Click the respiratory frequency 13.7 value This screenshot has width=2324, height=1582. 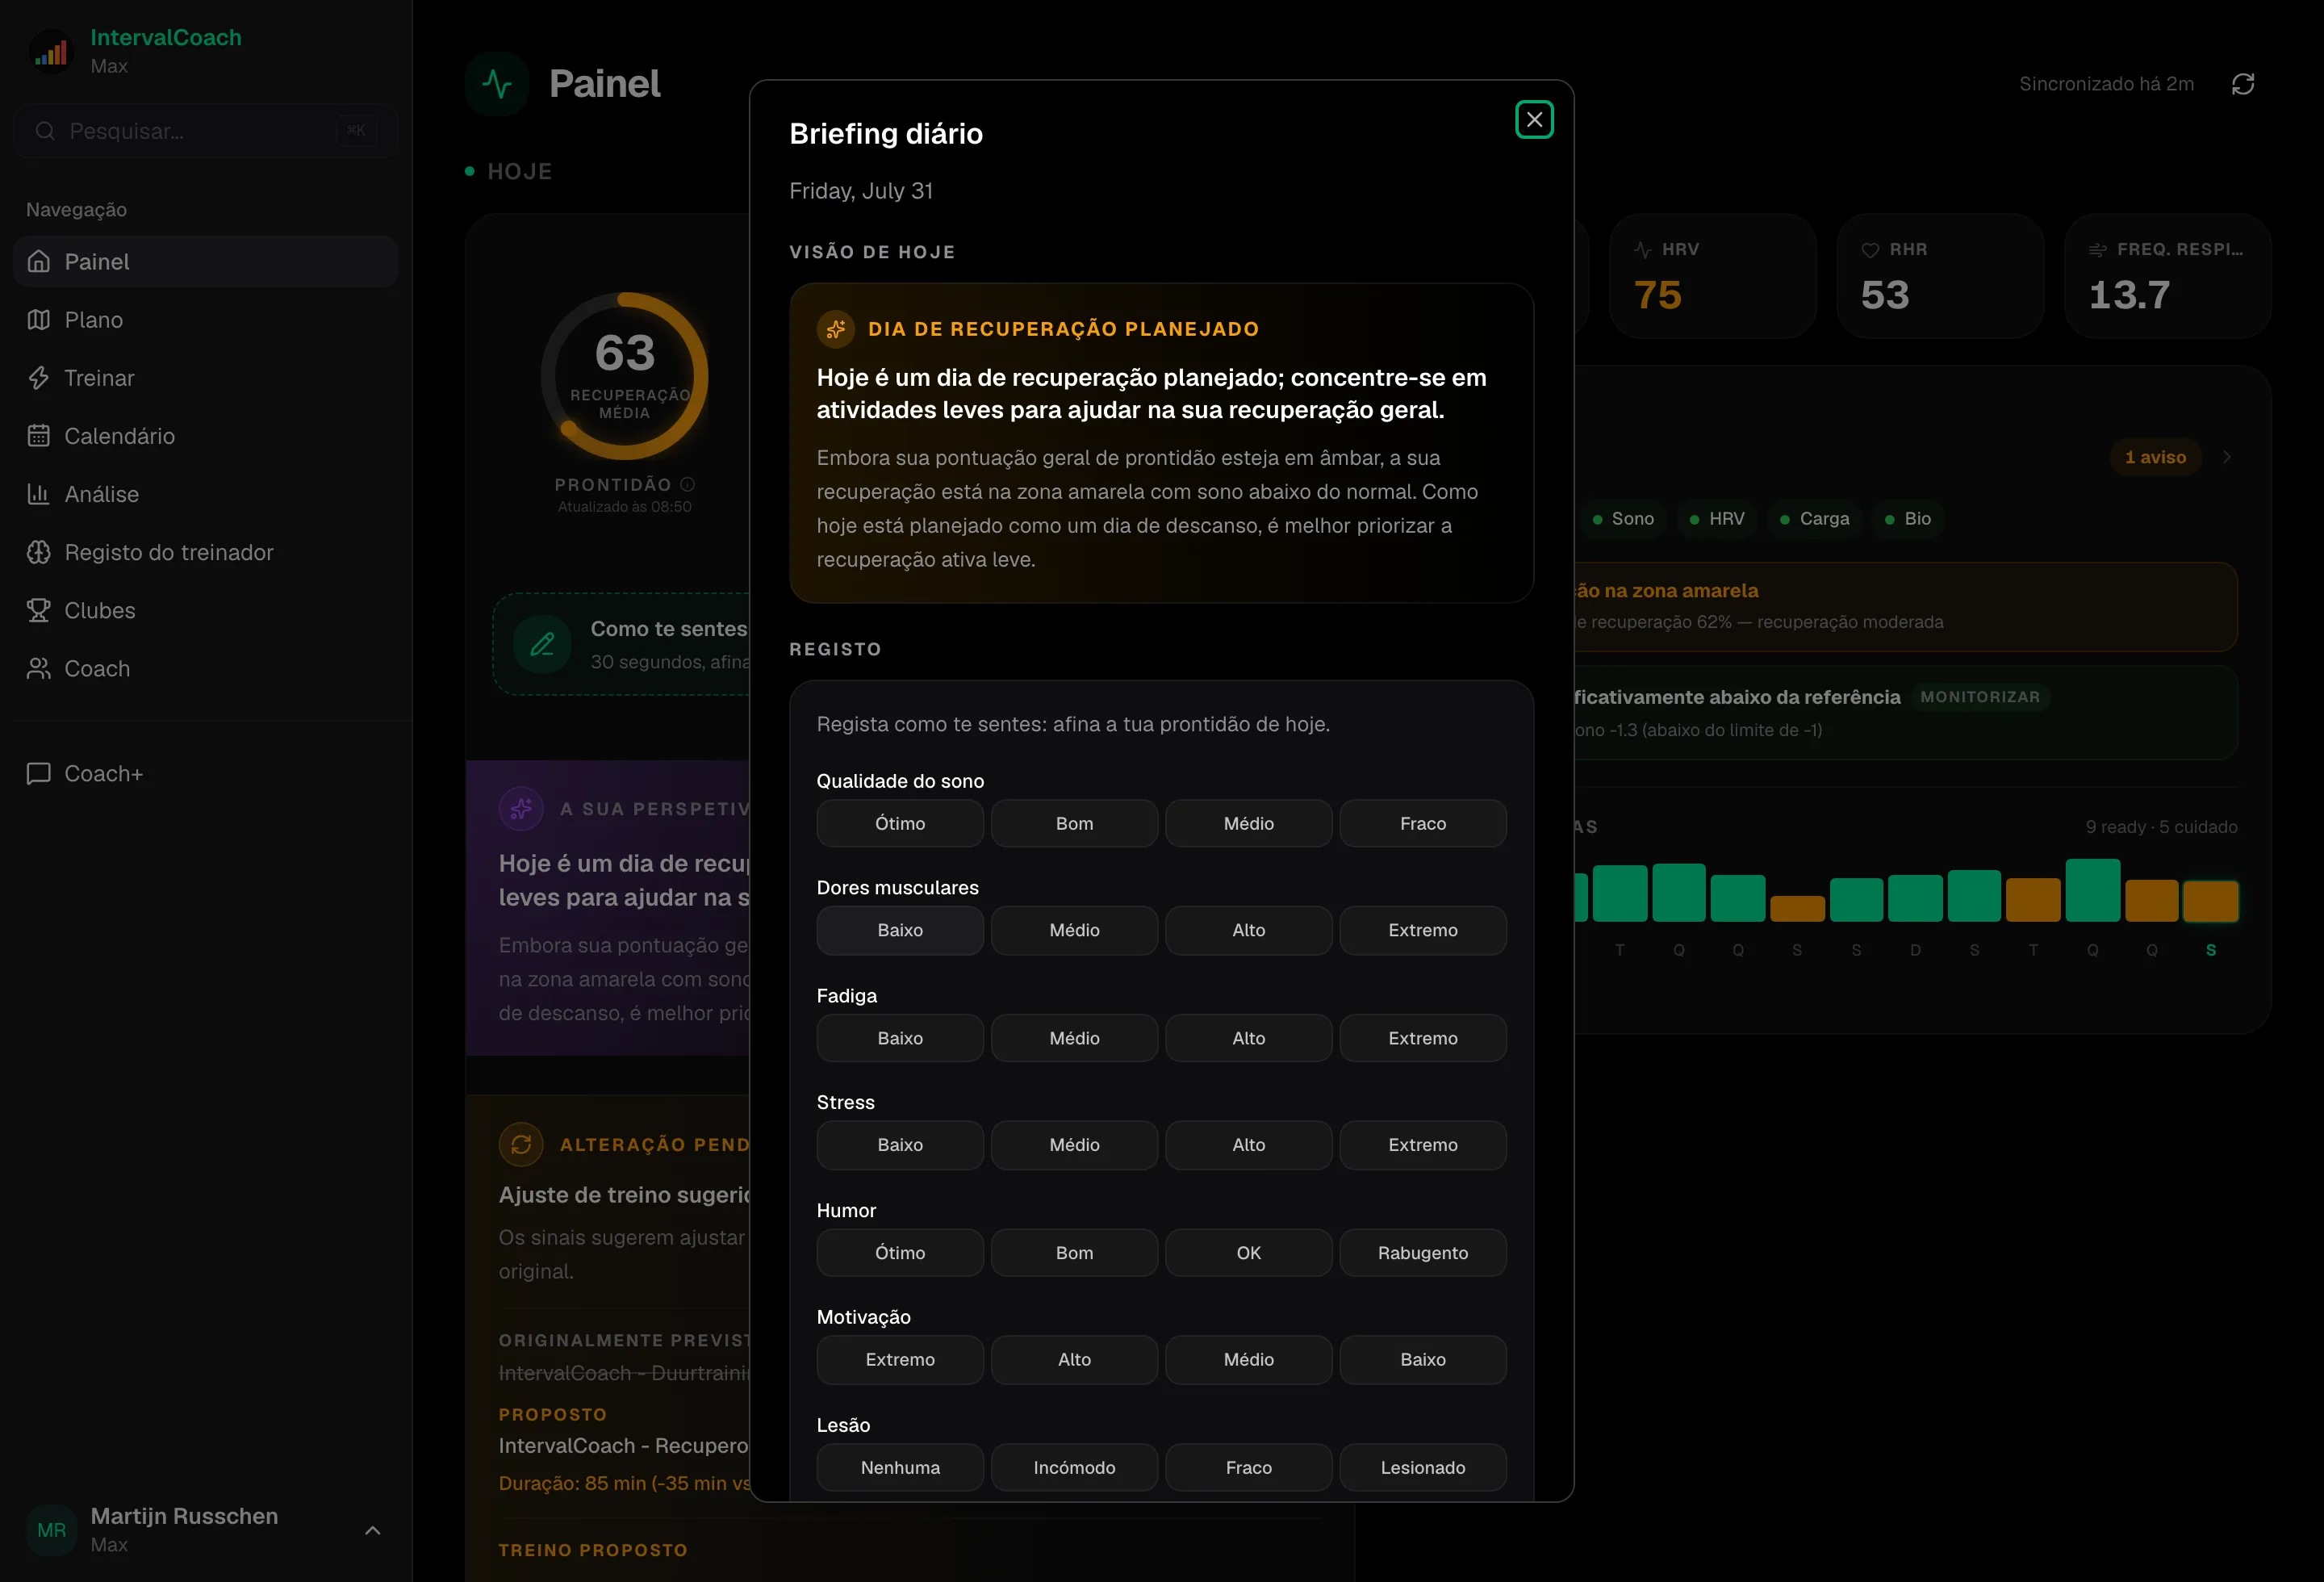pos(2129,295)
